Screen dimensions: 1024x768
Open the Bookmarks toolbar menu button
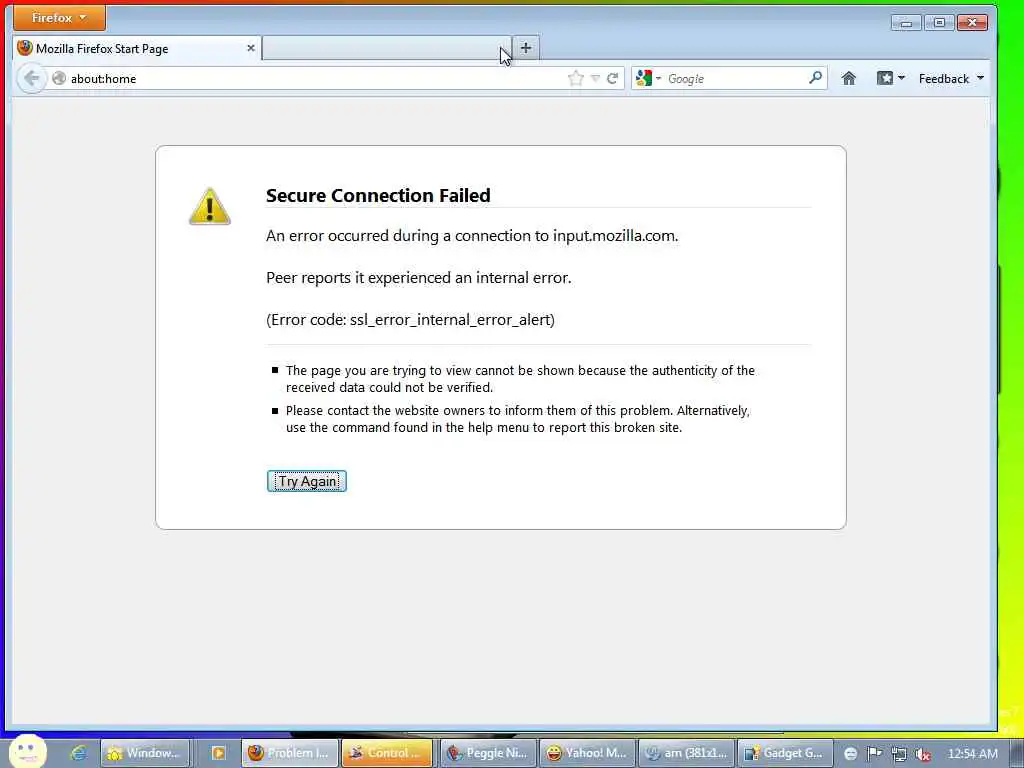(890, 78)
